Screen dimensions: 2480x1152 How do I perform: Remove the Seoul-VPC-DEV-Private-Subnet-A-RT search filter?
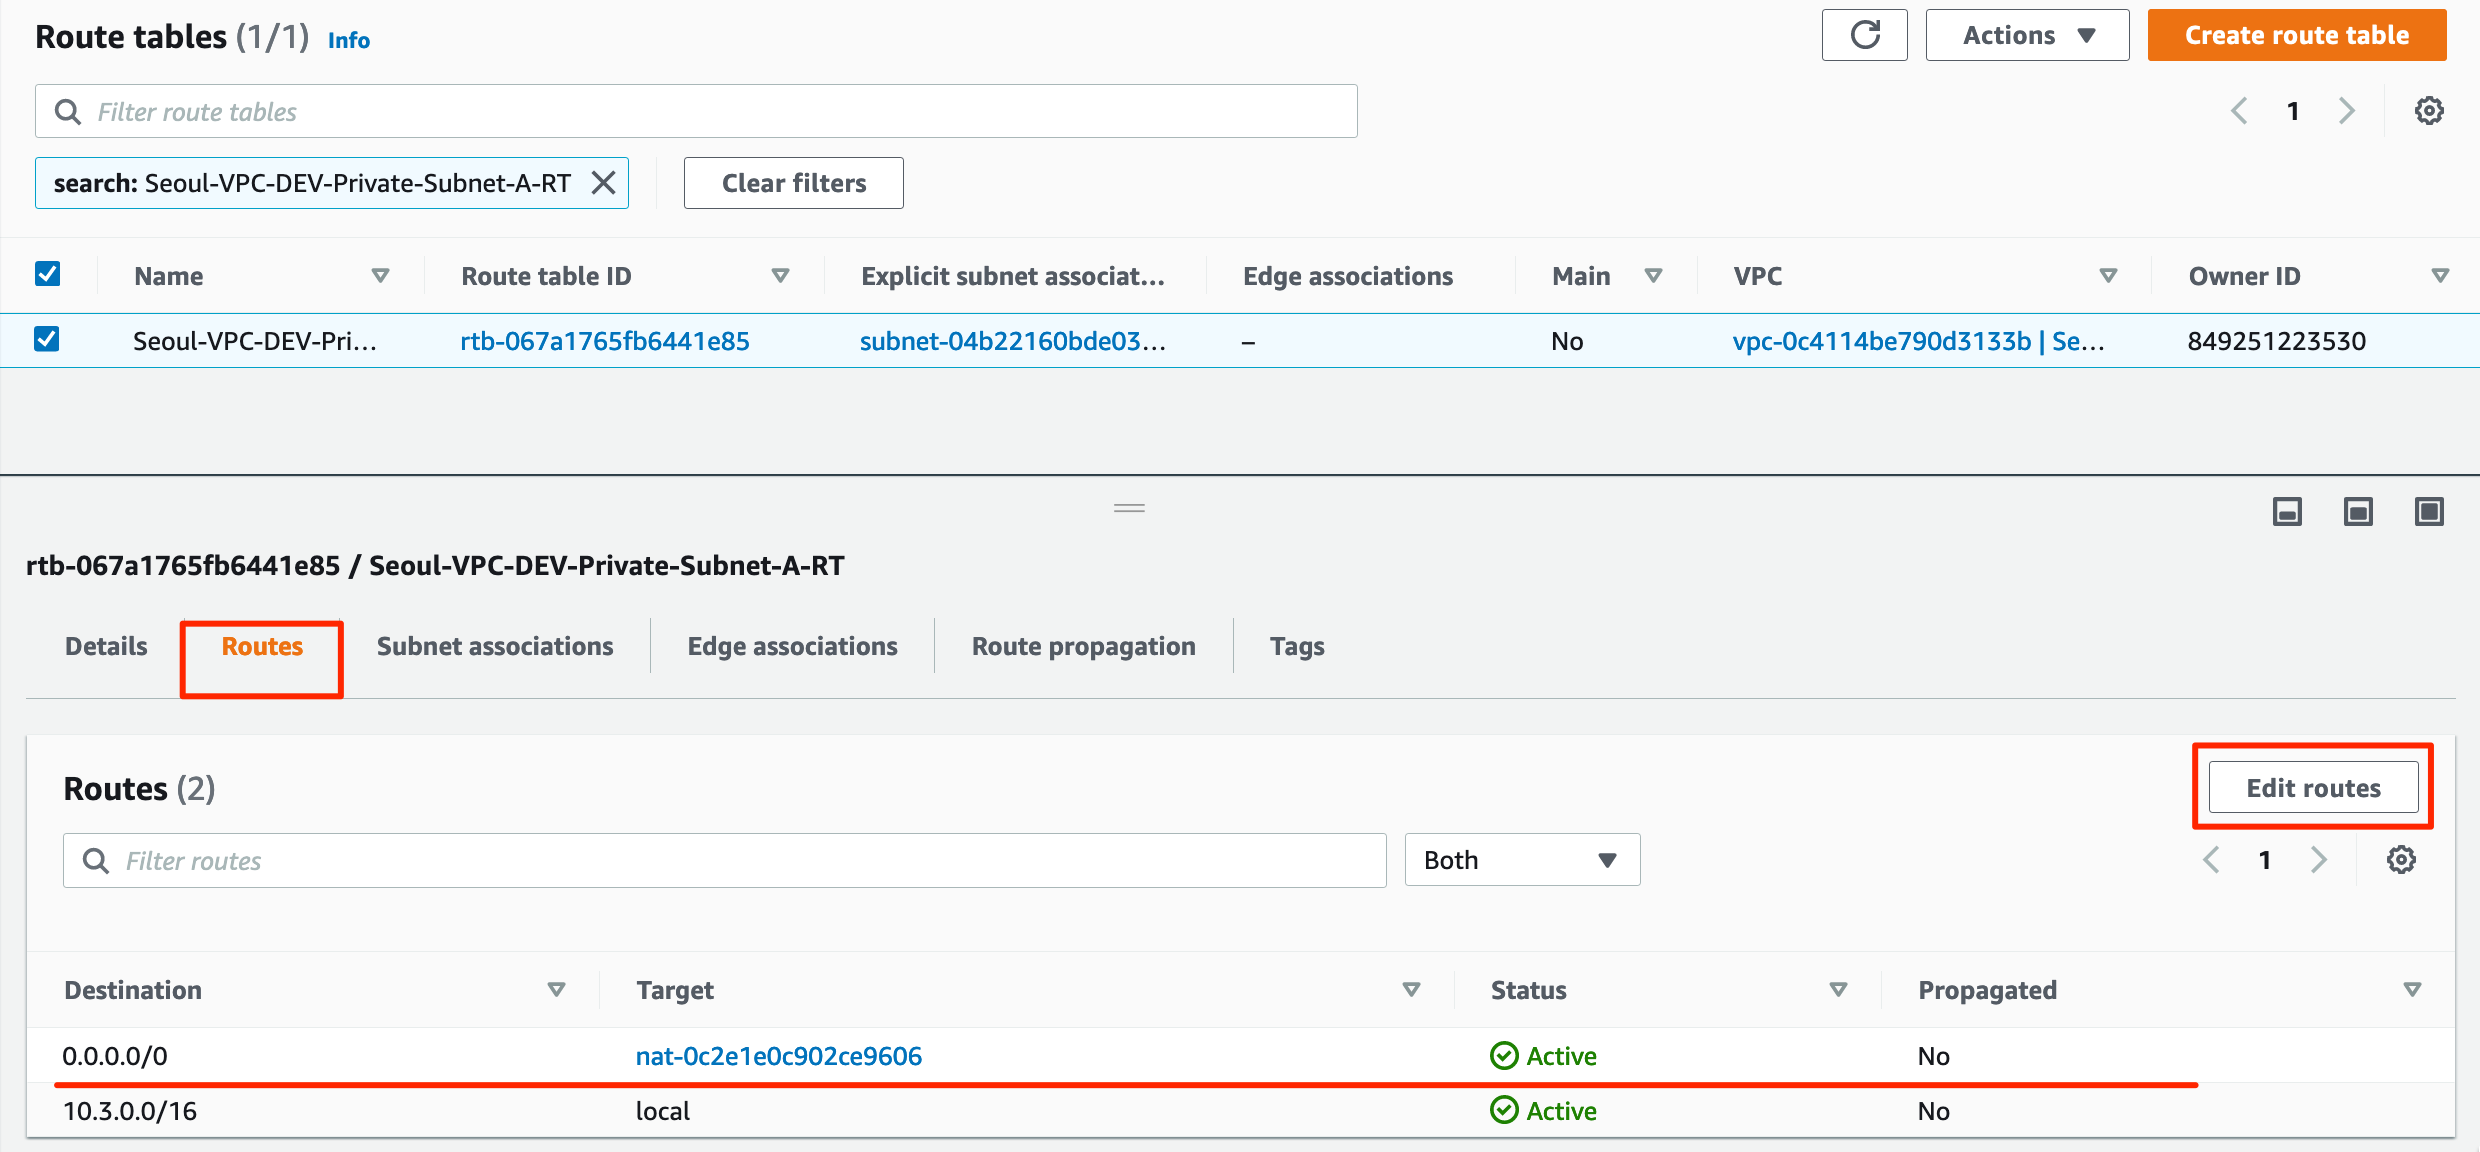pyautogui.click(x=603, y=183)
